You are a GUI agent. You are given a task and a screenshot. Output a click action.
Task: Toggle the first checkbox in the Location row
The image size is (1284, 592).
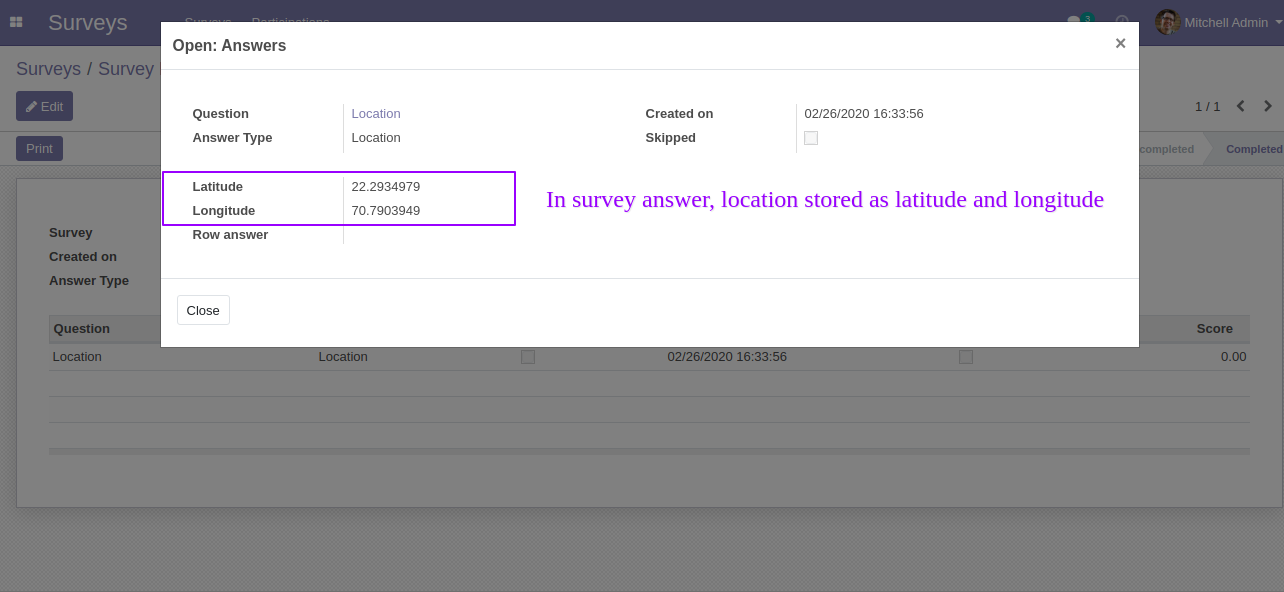pyautogui.click(x=528, y=357)
